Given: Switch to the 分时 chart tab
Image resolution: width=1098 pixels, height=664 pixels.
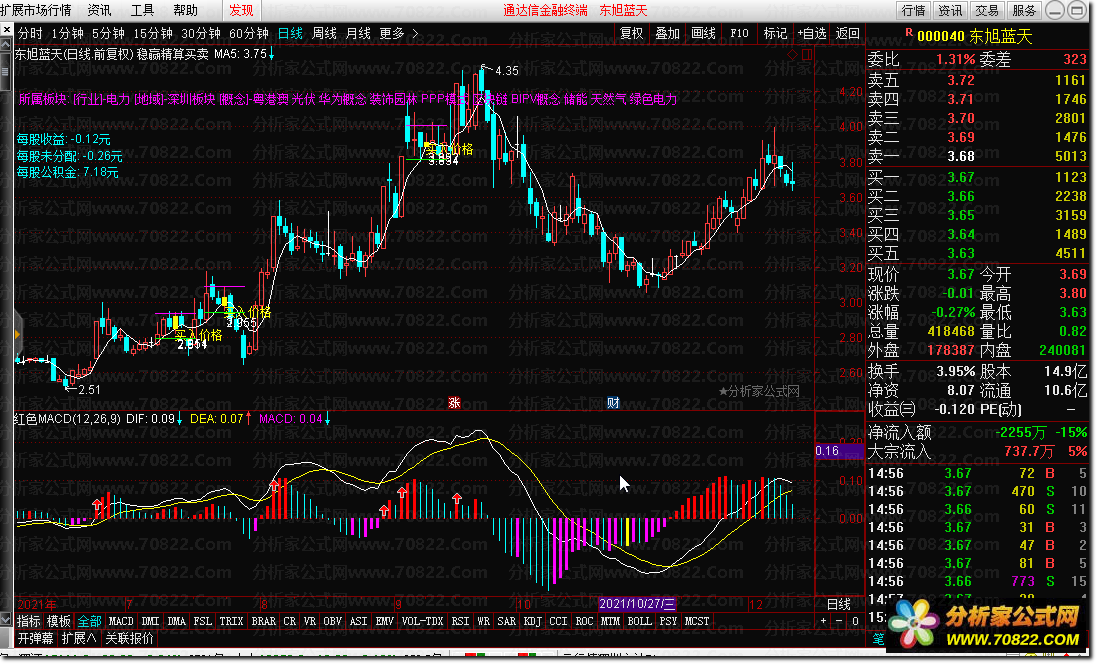Looking at the screenshot, I should 30,33.
